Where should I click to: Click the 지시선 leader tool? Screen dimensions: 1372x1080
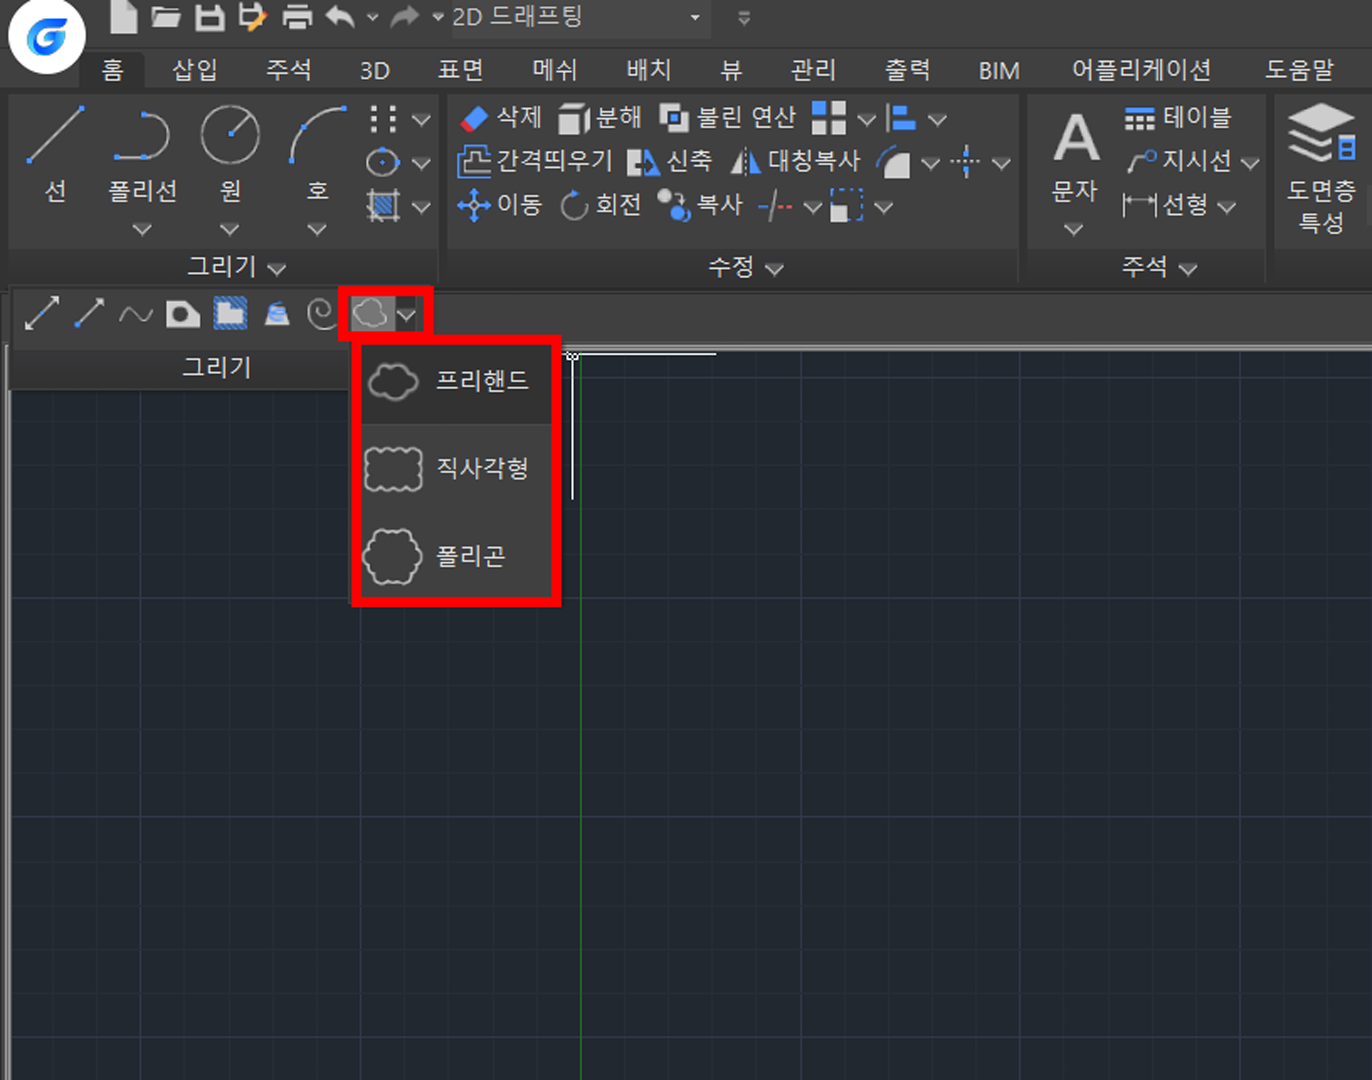click(x=1180, y=161)
